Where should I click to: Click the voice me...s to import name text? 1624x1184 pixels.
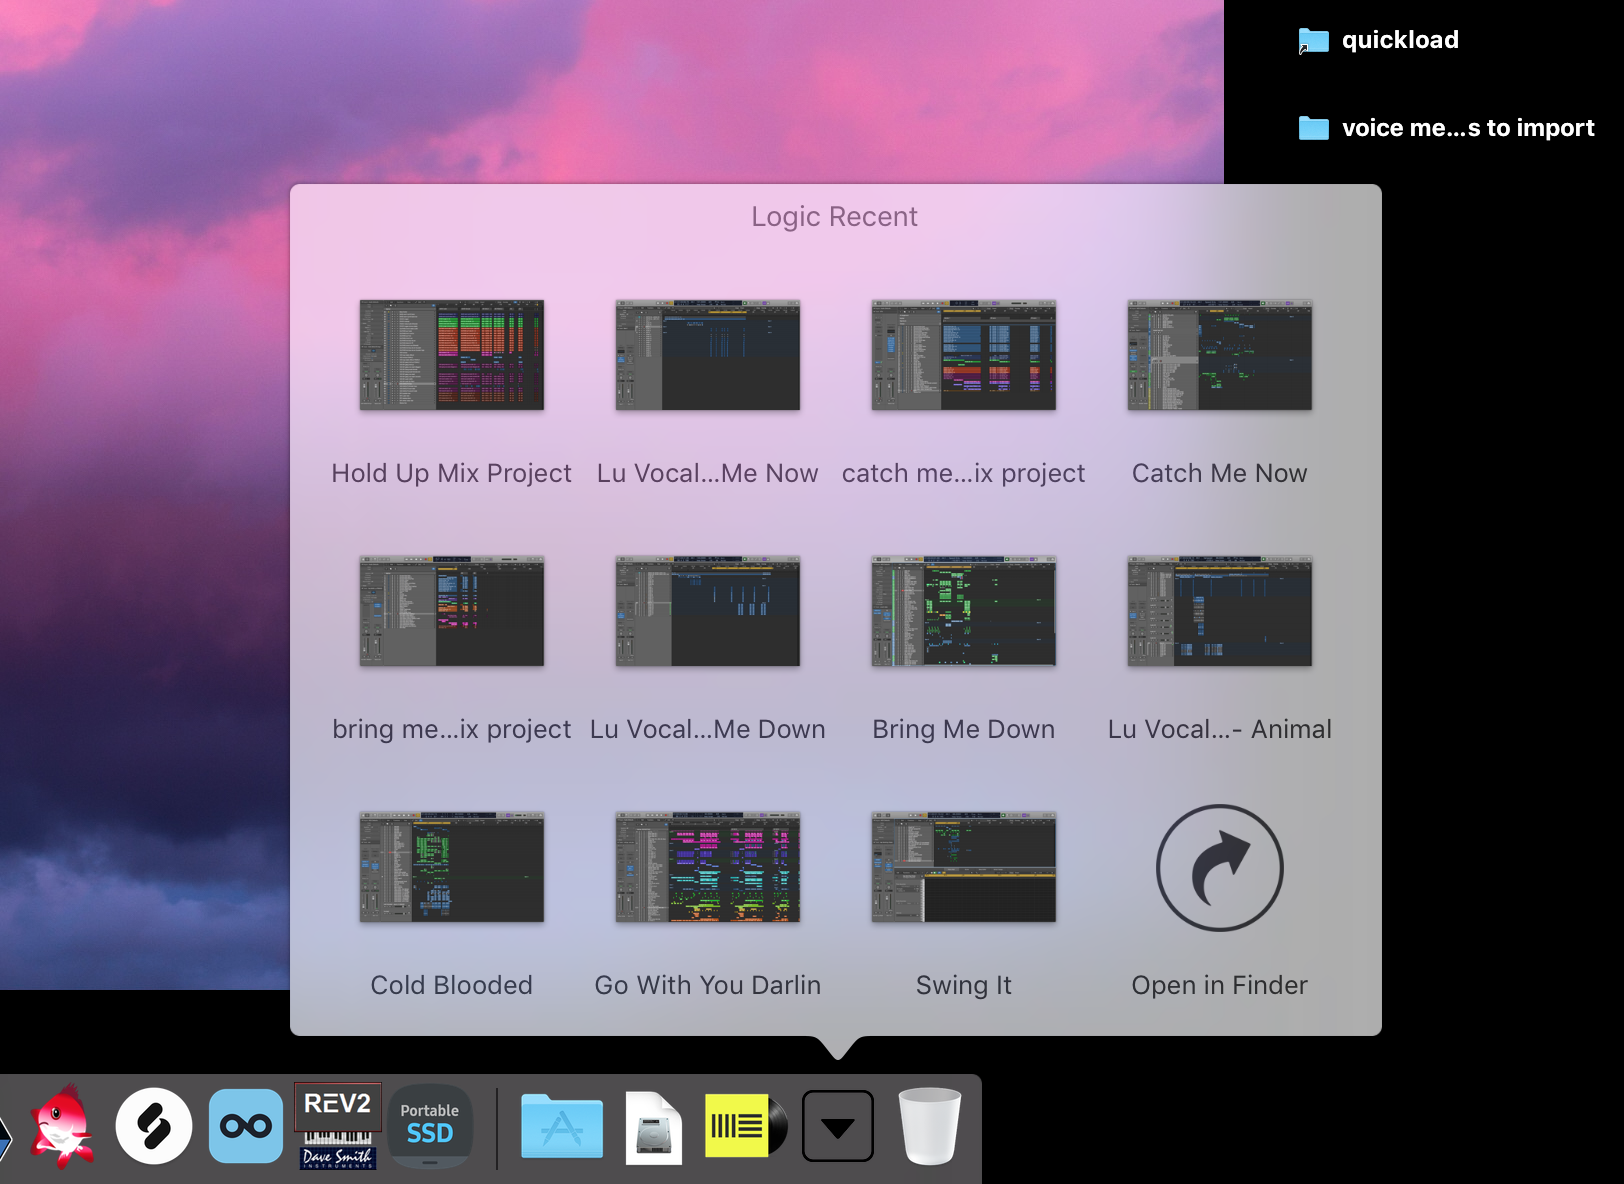[x=1468, y=128]
